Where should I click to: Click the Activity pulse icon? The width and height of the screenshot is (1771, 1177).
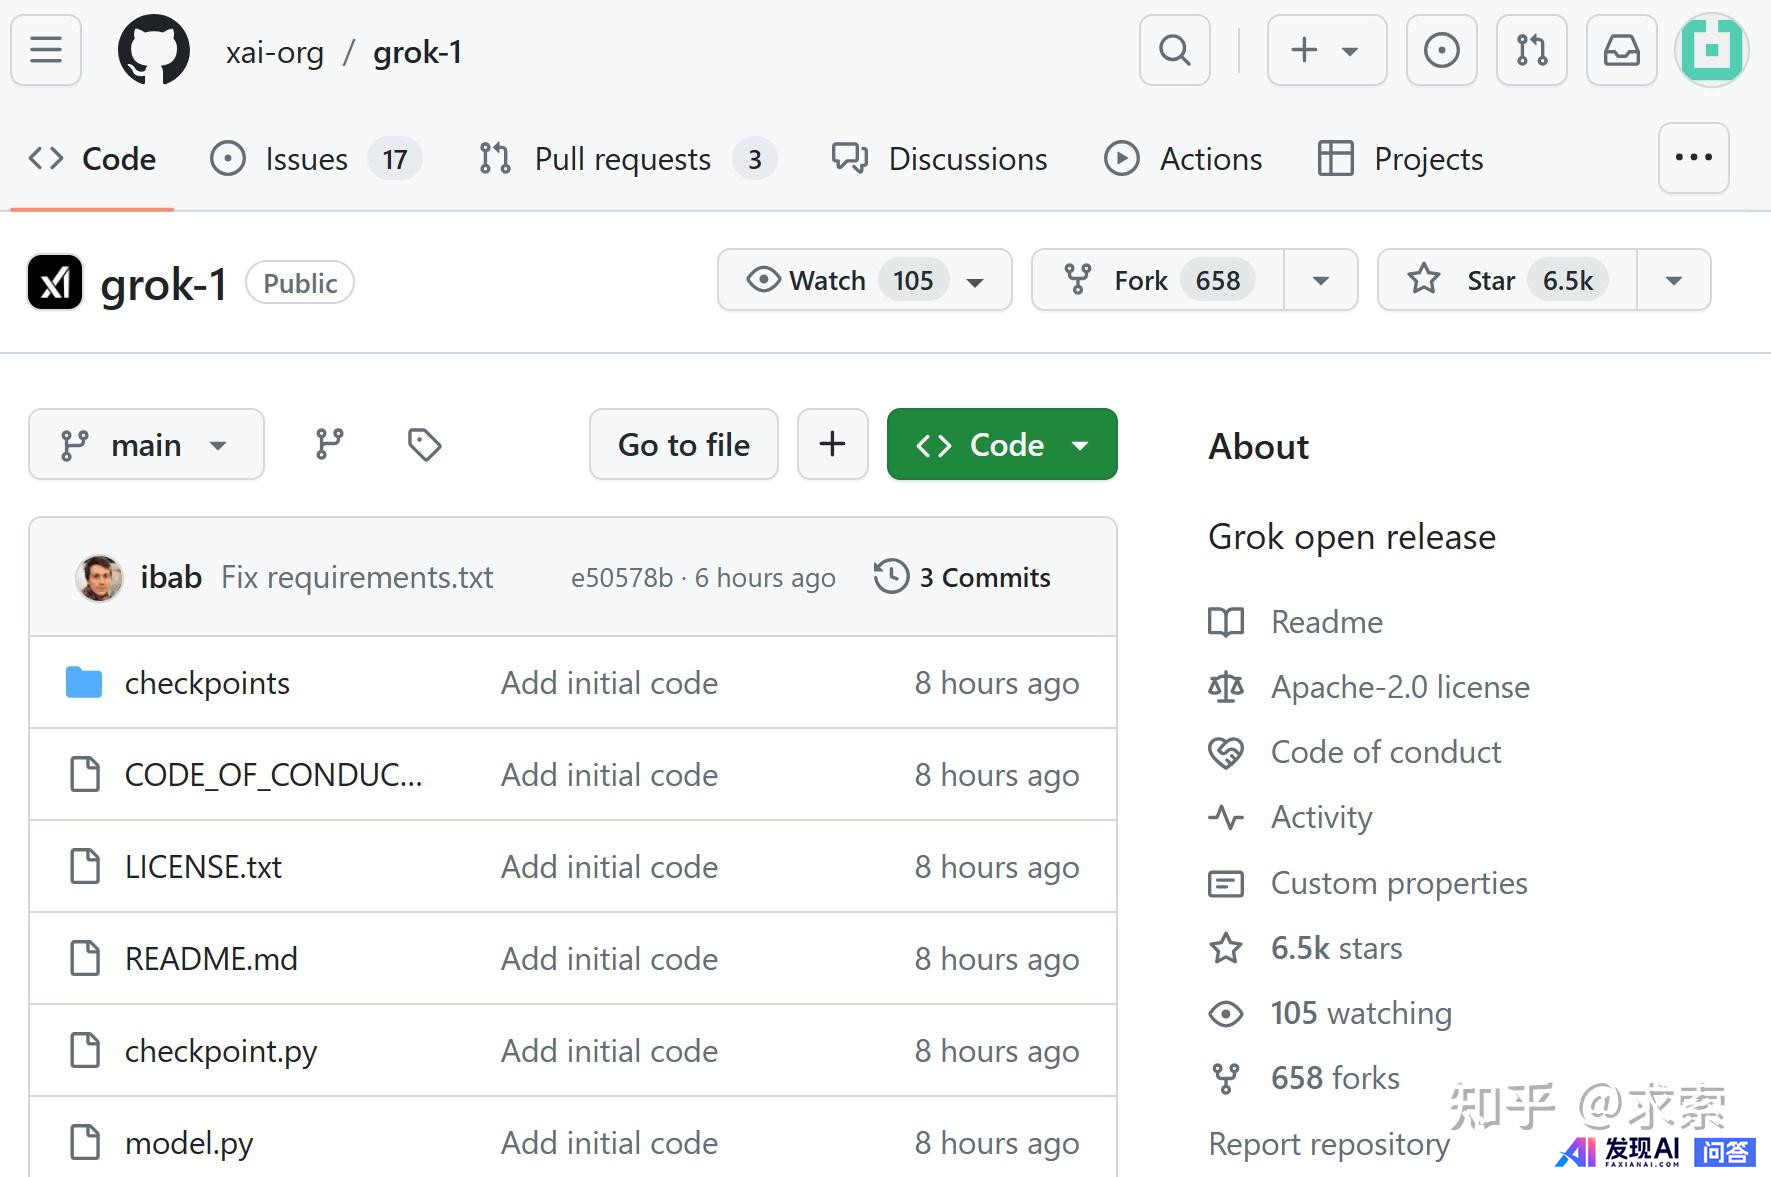pyautogui.click(x=1226, y=817)
